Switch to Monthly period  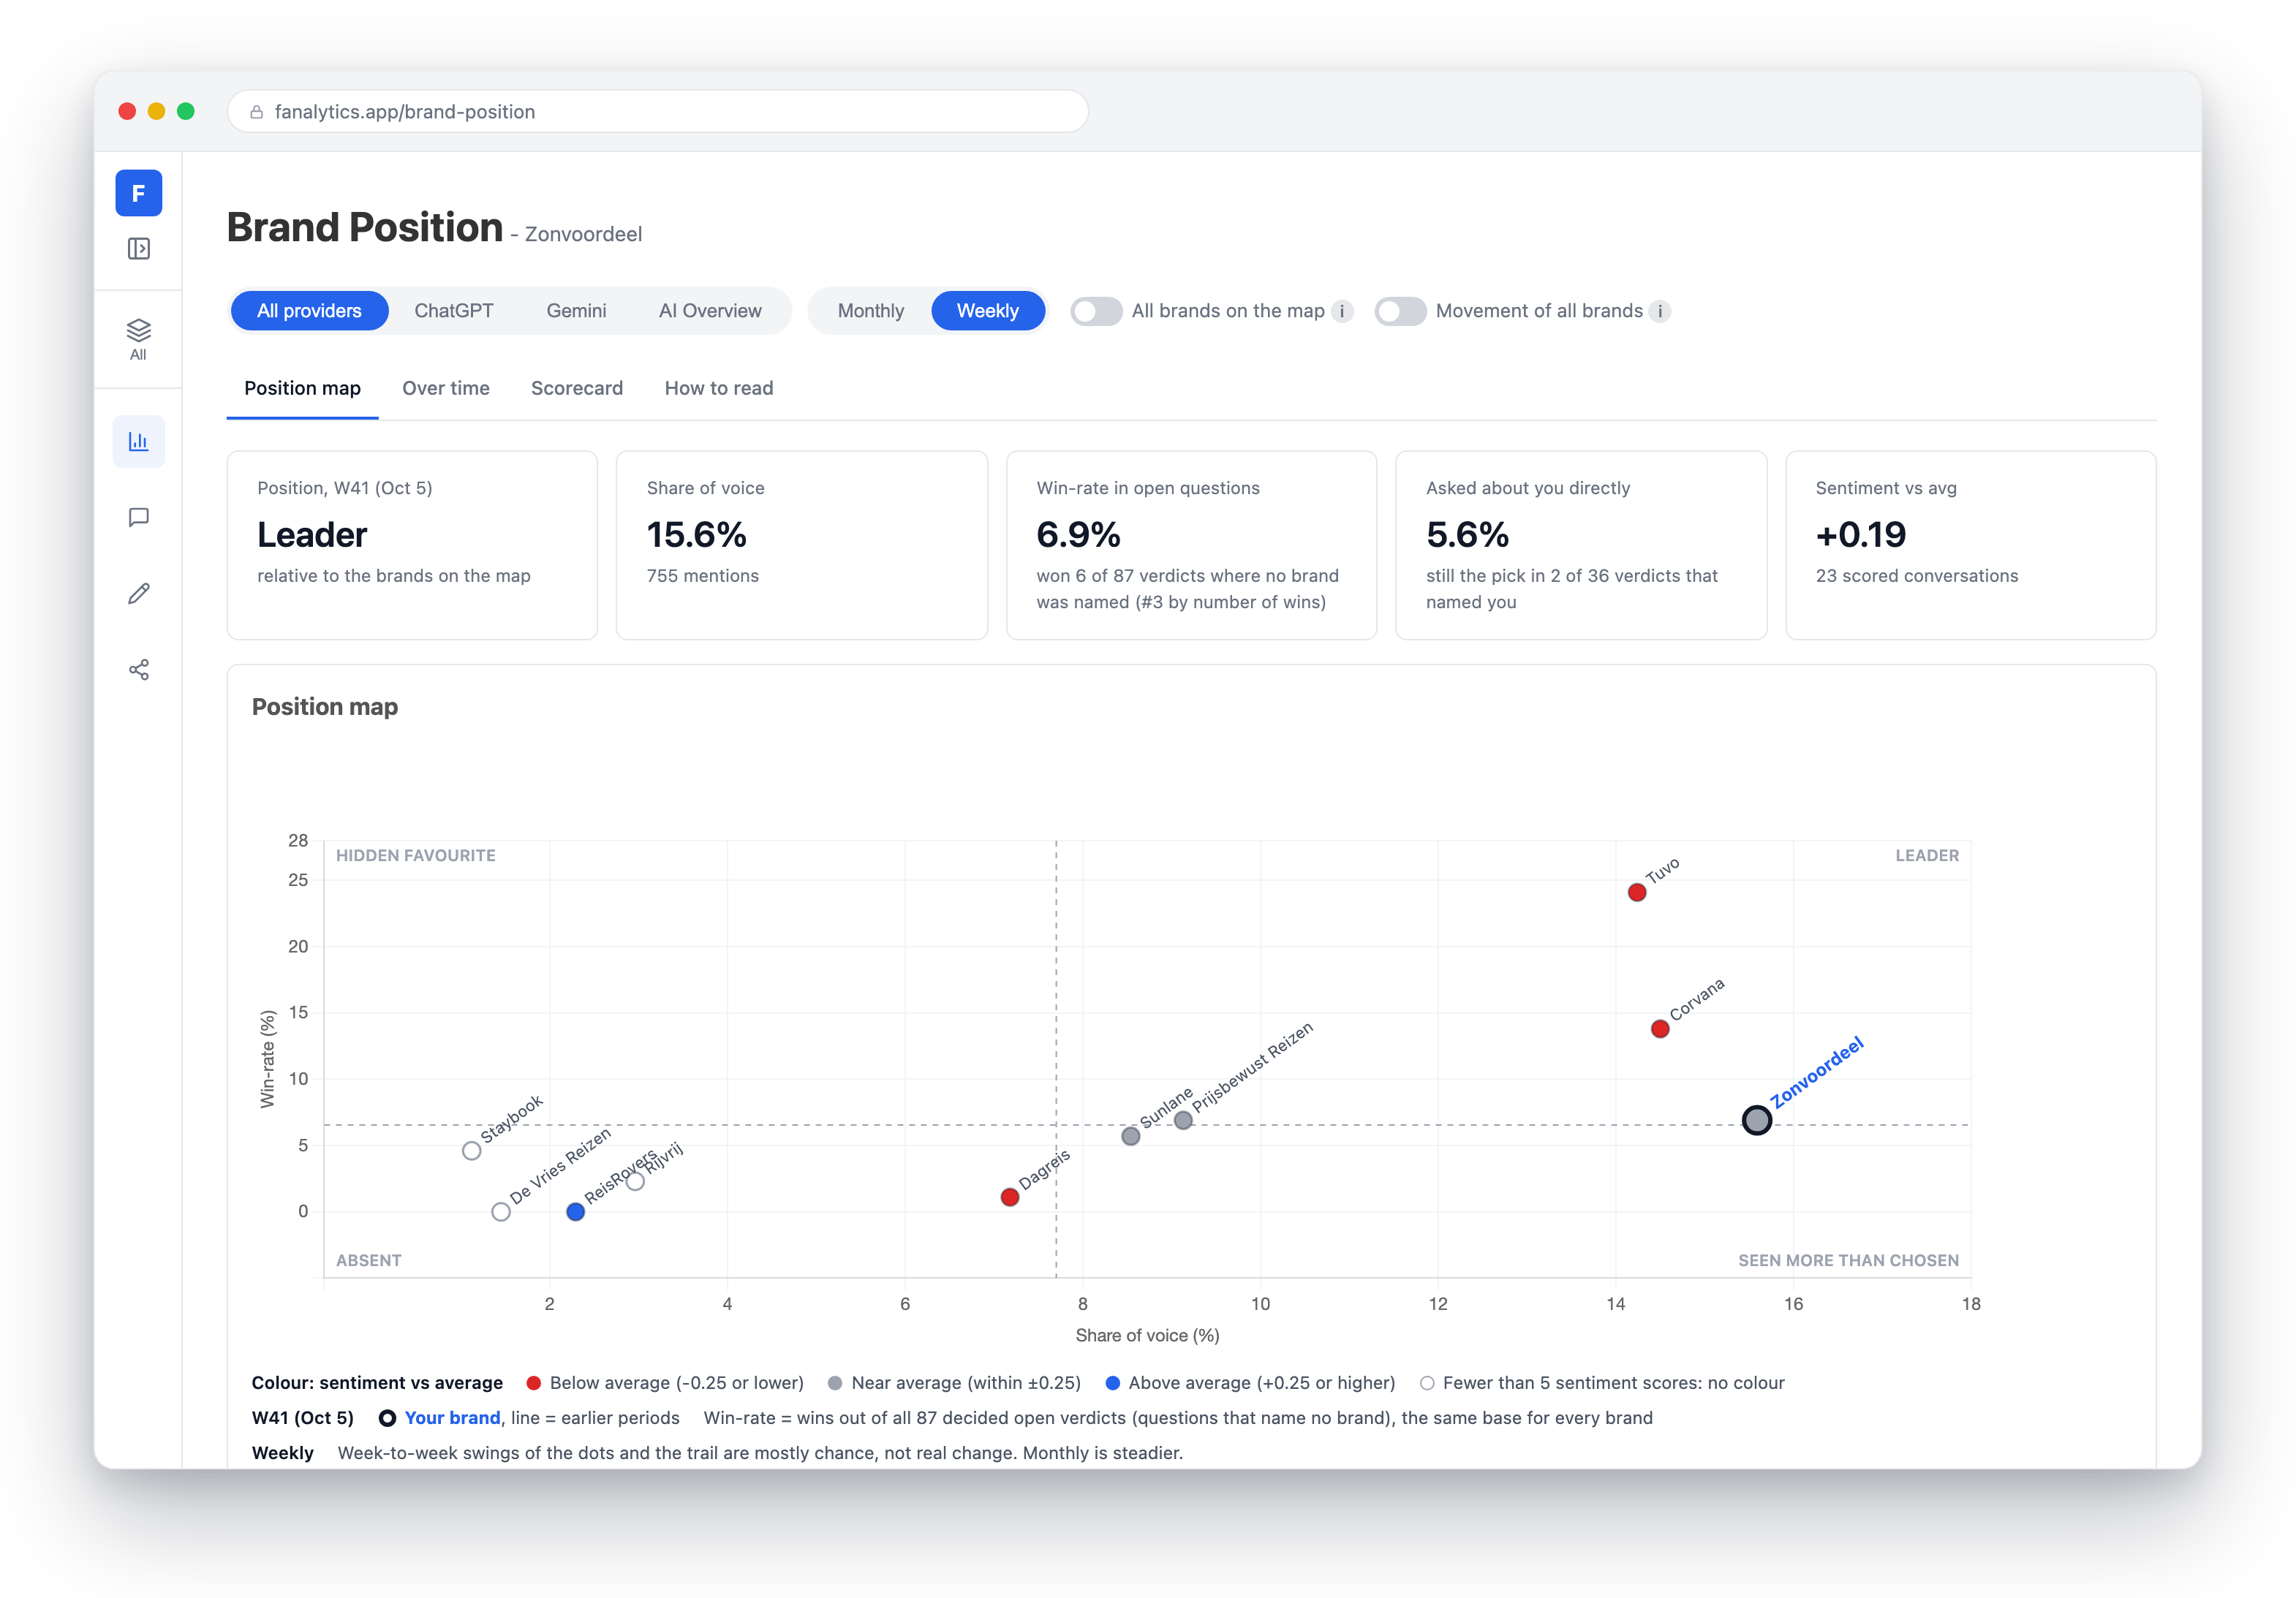[x=871, y=311]
